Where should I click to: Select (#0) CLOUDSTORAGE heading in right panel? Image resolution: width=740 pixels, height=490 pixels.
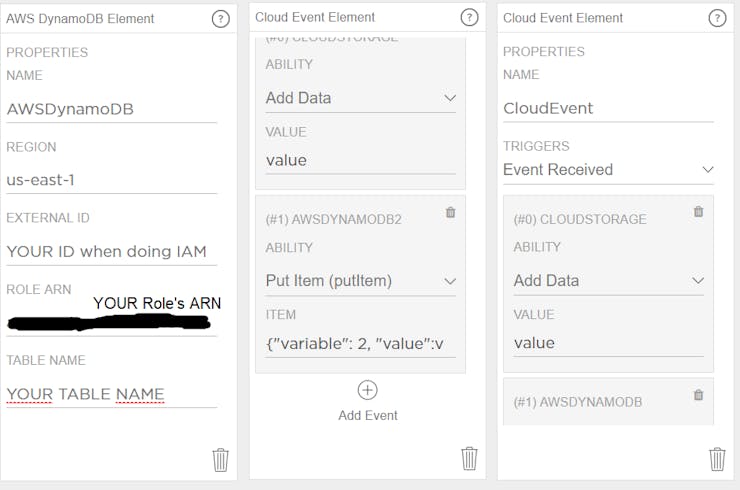580,220
